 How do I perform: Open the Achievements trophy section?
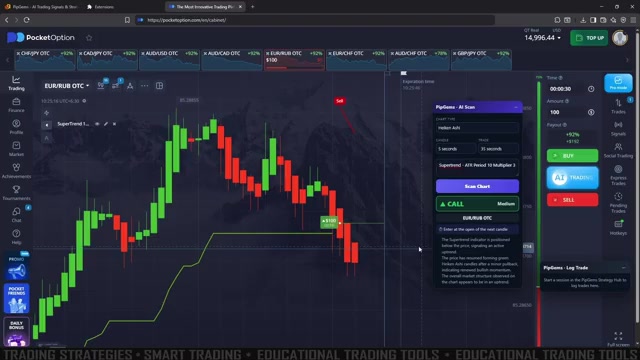[x=16, y=171]
